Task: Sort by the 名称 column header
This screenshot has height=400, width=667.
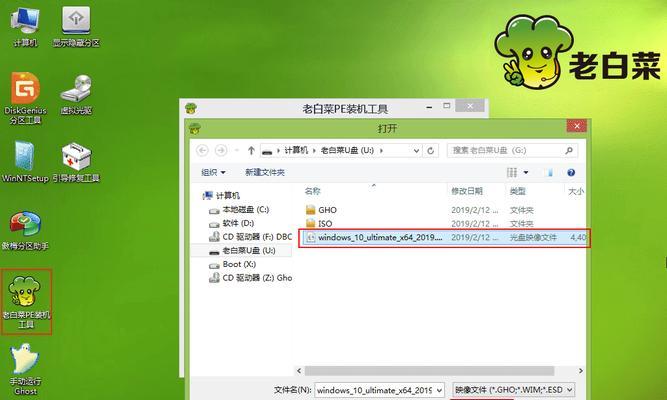Action: coord(313,191)
